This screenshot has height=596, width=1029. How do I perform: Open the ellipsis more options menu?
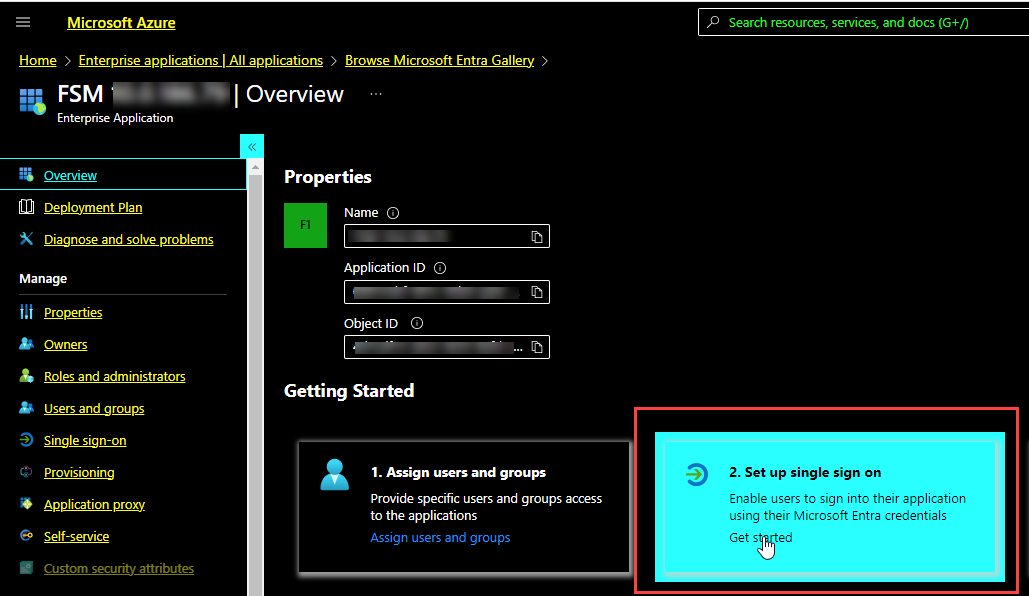(x=376, y=93)
